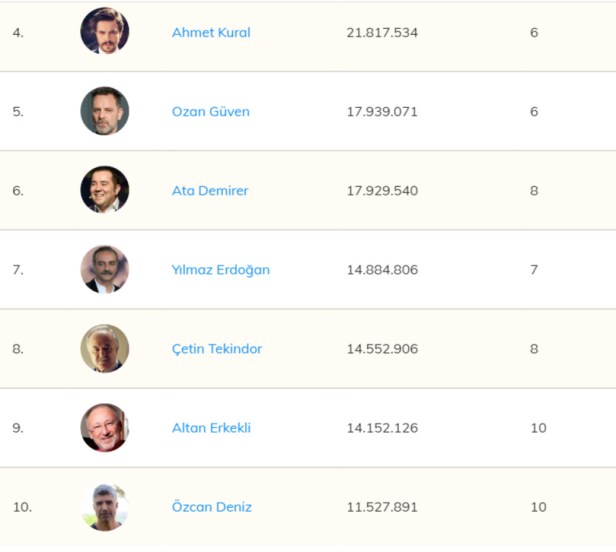This screenshot has width=616, height=552.
Task: Click the 14.884.806 number
Action: click(382, 269)
